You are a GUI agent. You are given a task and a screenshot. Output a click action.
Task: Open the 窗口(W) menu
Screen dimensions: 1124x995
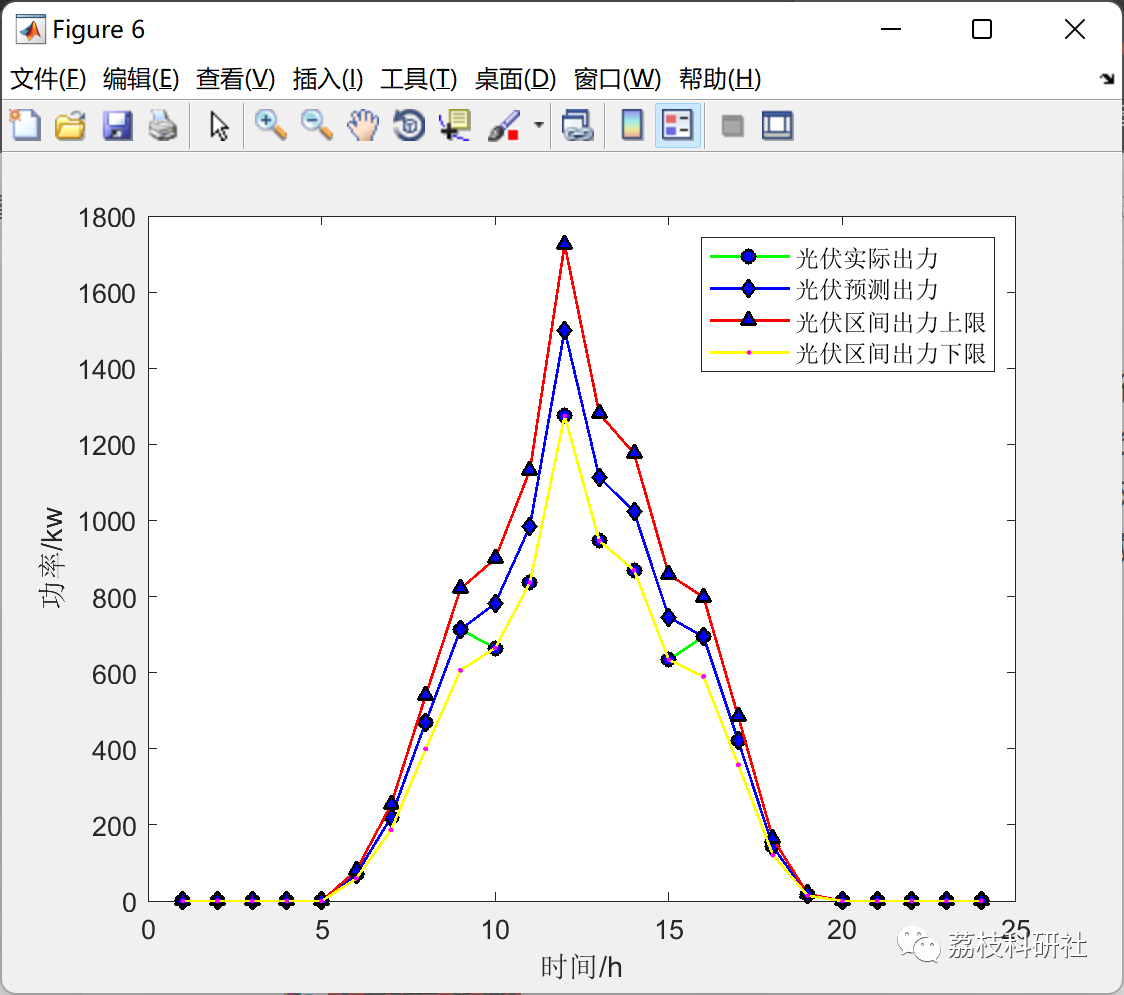(x=617, y=79)
